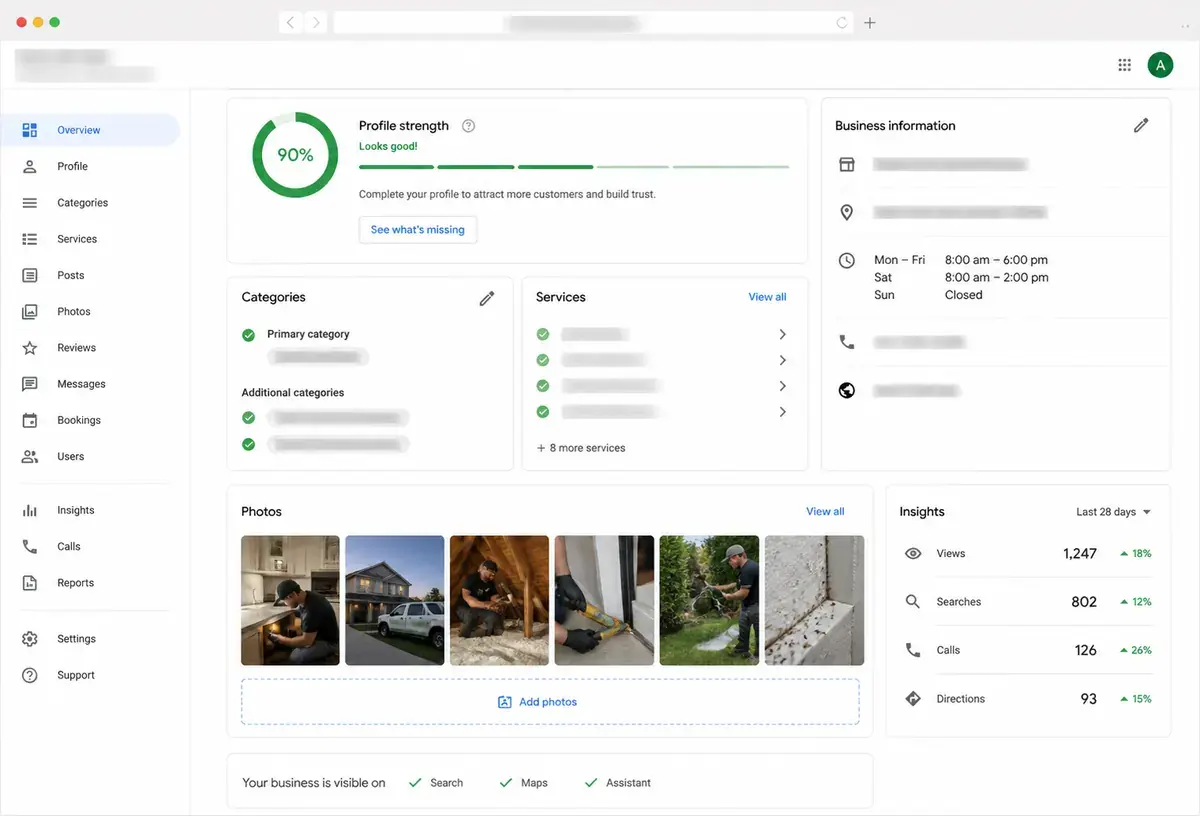Screen dimensions: 1200x816
Task: Click the Add photos button
Action: pyautogui.click(x=550, y=702)
